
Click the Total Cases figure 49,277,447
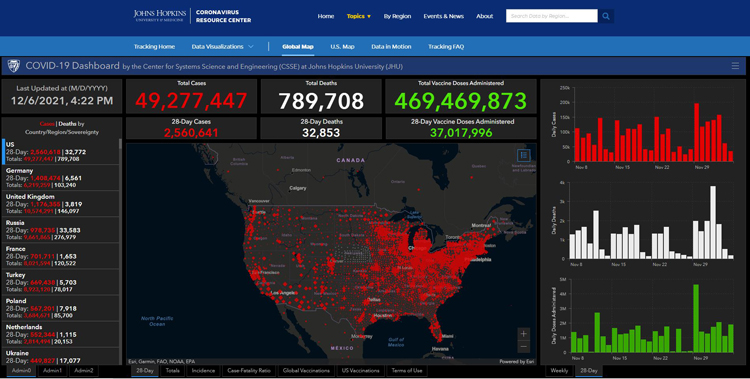(x=191, y=101)
